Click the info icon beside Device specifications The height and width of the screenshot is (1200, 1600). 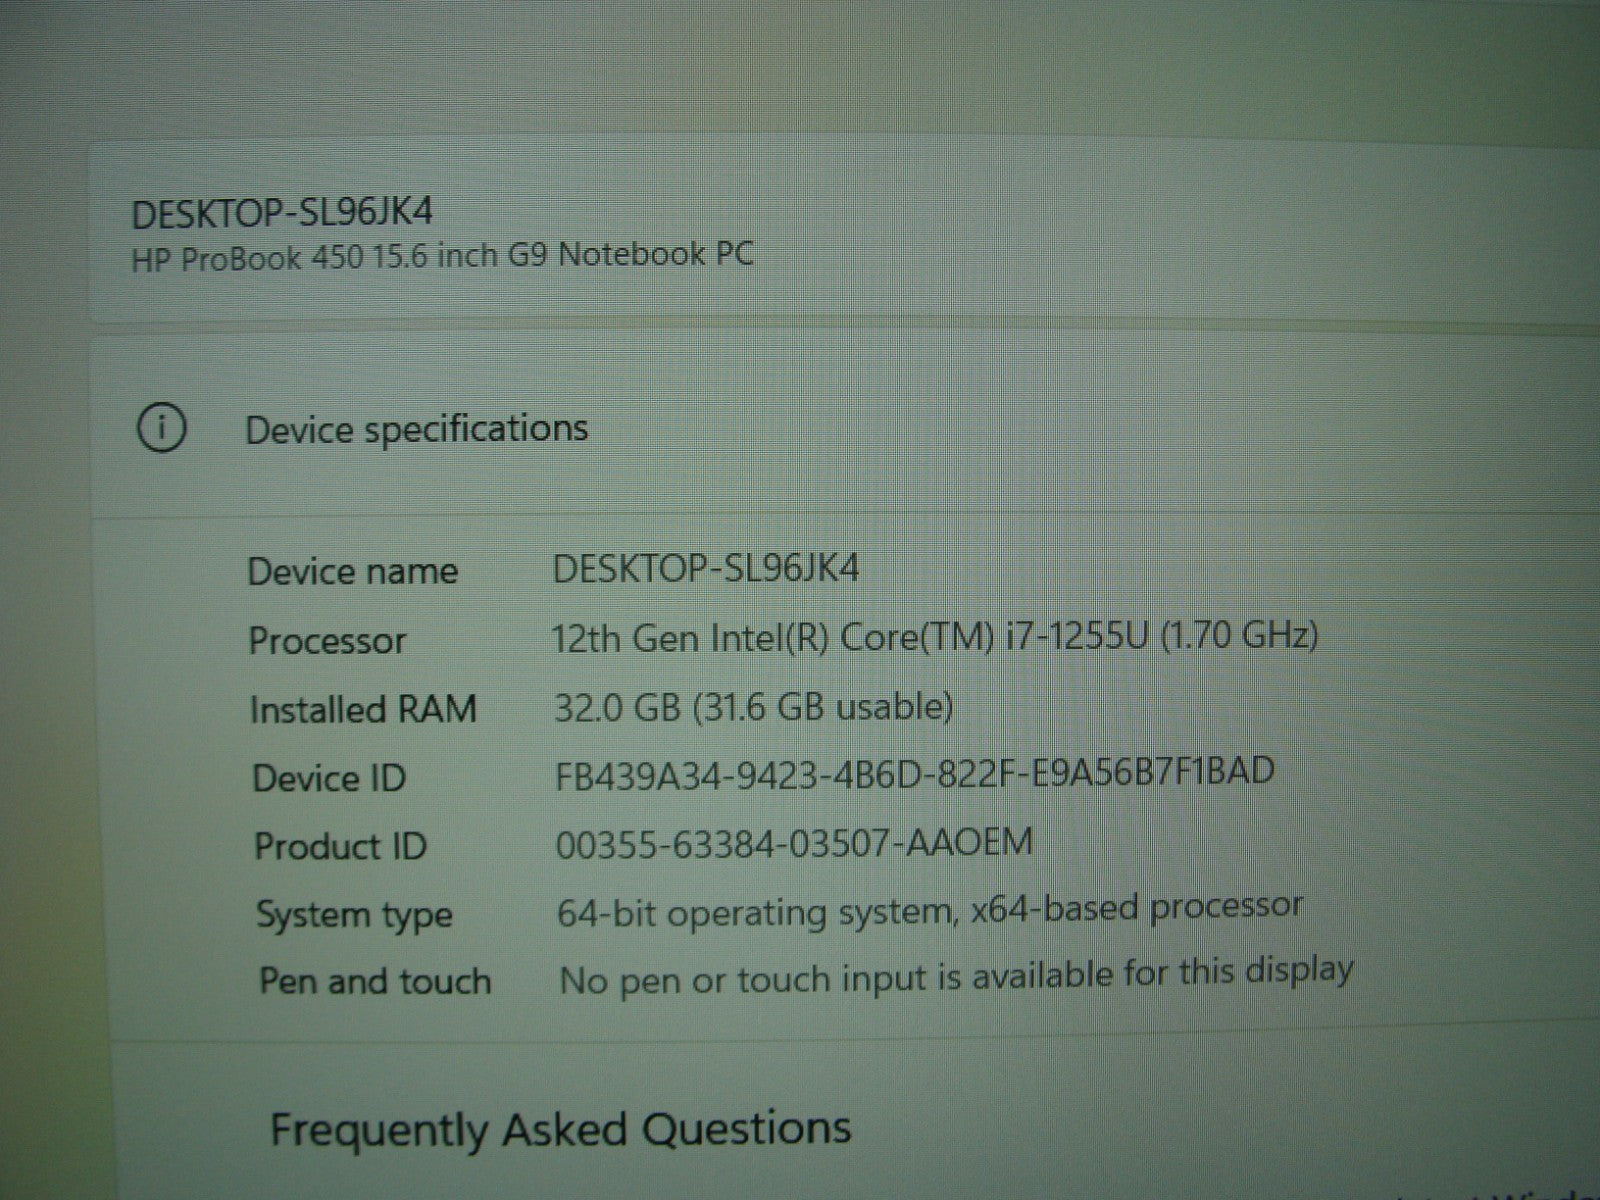(x=161, y=429)
